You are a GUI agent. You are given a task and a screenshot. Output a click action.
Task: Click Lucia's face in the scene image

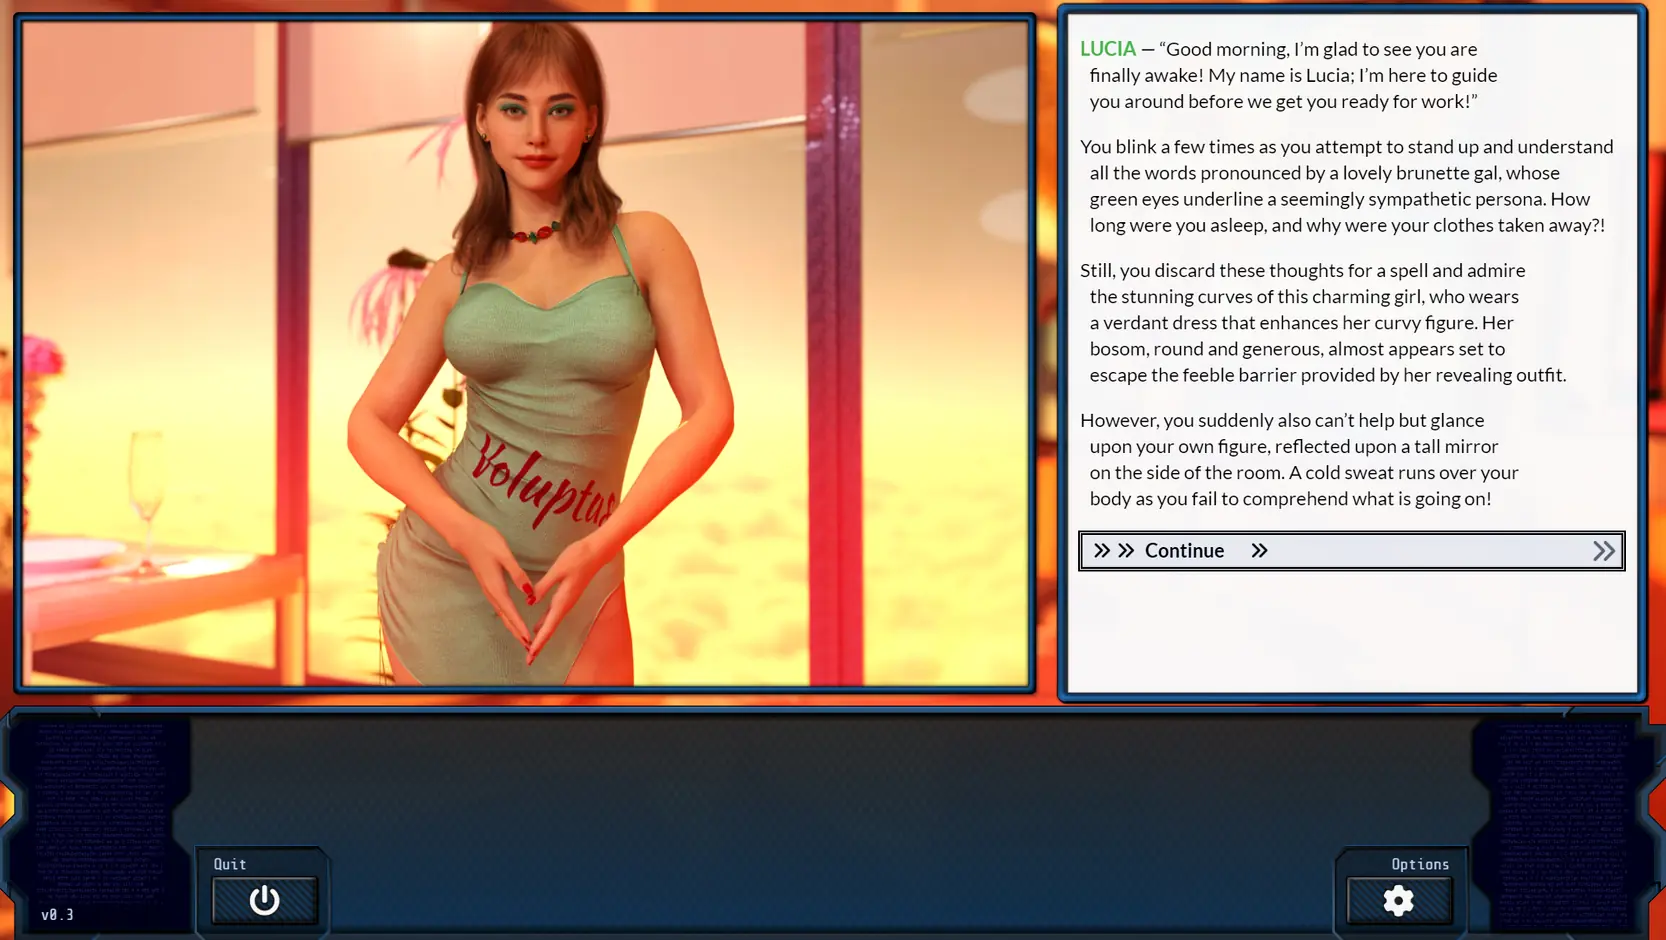tap(538, 120)
